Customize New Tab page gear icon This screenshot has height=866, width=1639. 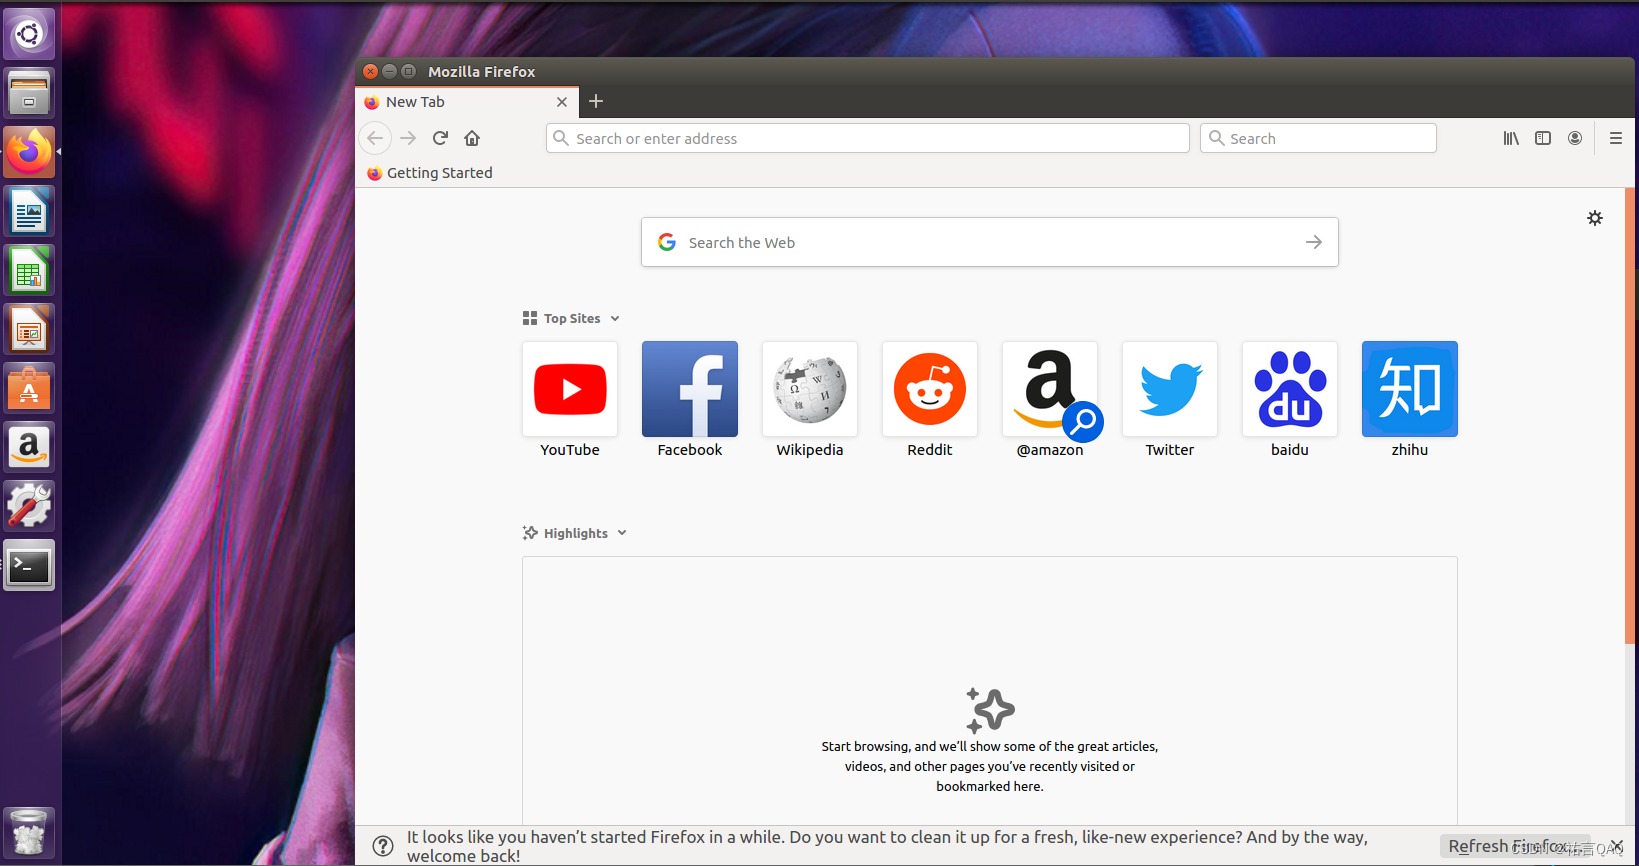pyautogui.click(x=1595, y=218)
